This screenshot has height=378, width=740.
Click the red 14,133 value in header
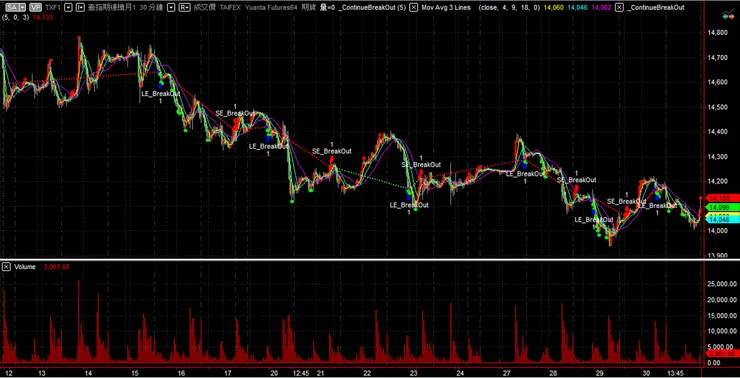pyautogui.click(x=43, y=17)
